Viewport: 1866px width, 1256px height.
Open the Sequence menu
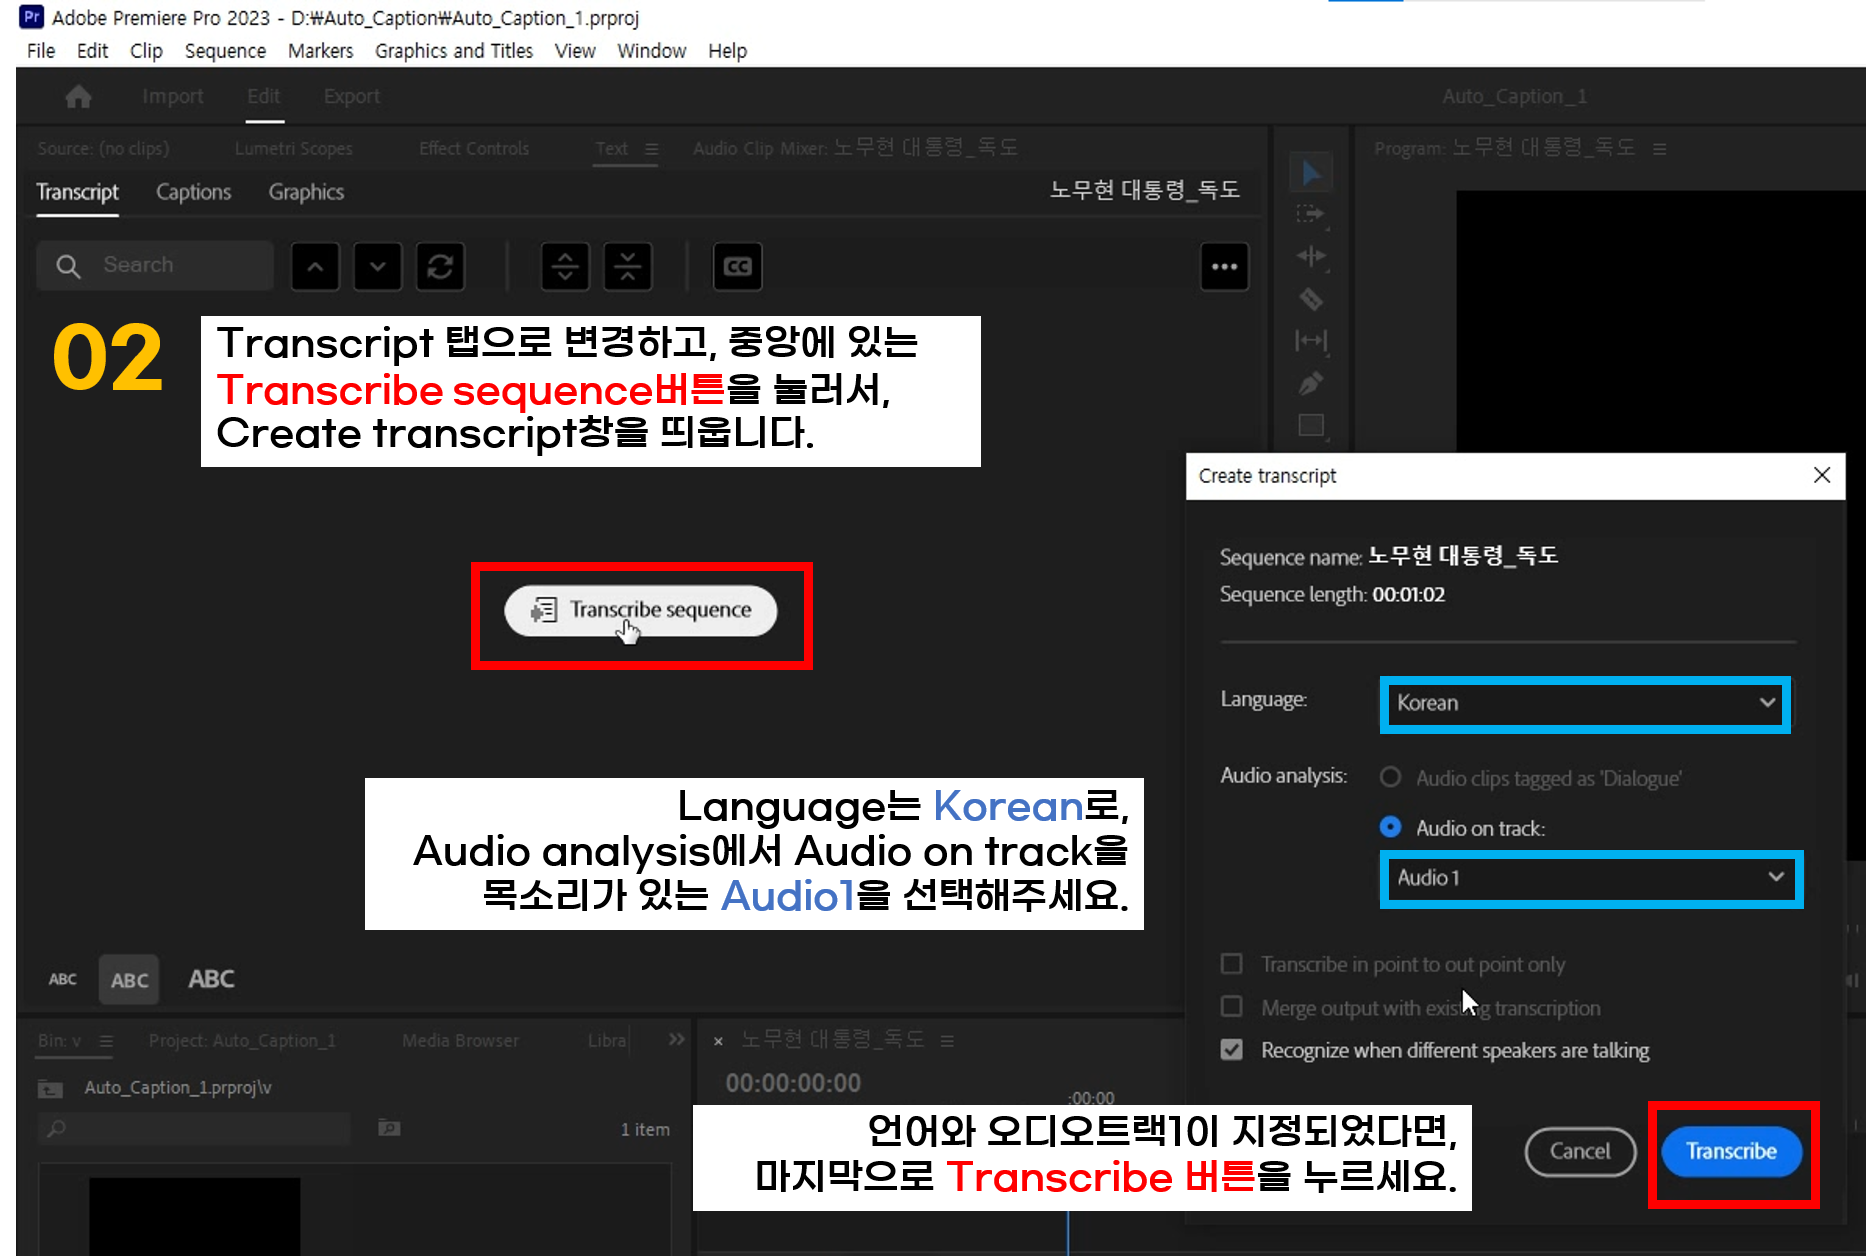pos(225,51)
